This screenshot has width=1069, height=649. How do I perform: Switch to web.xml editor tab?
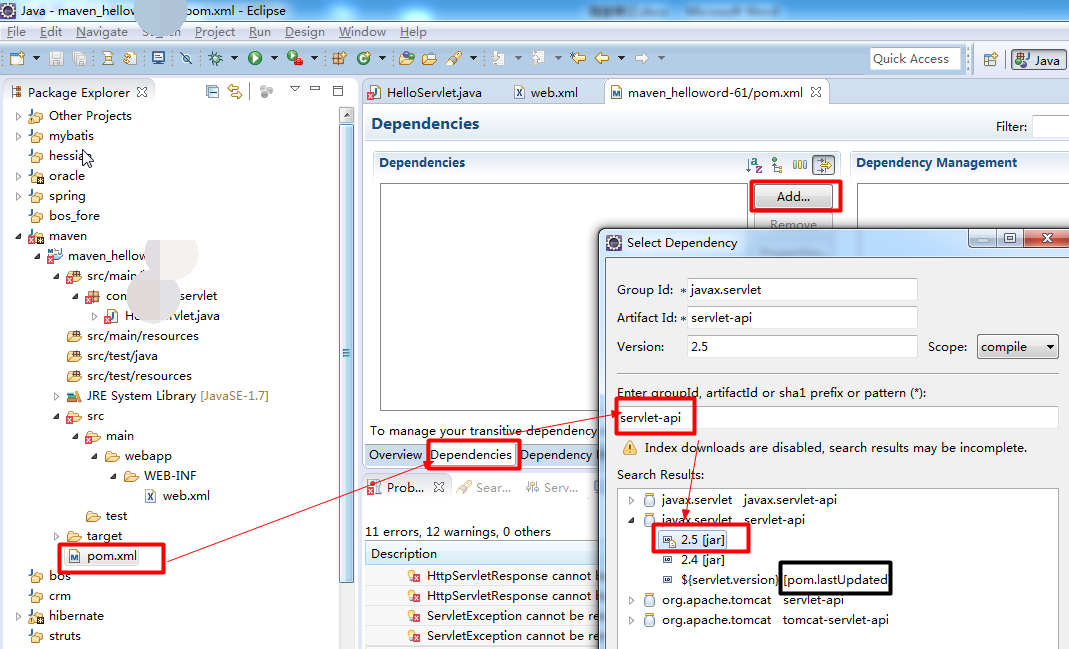point(546,93)
